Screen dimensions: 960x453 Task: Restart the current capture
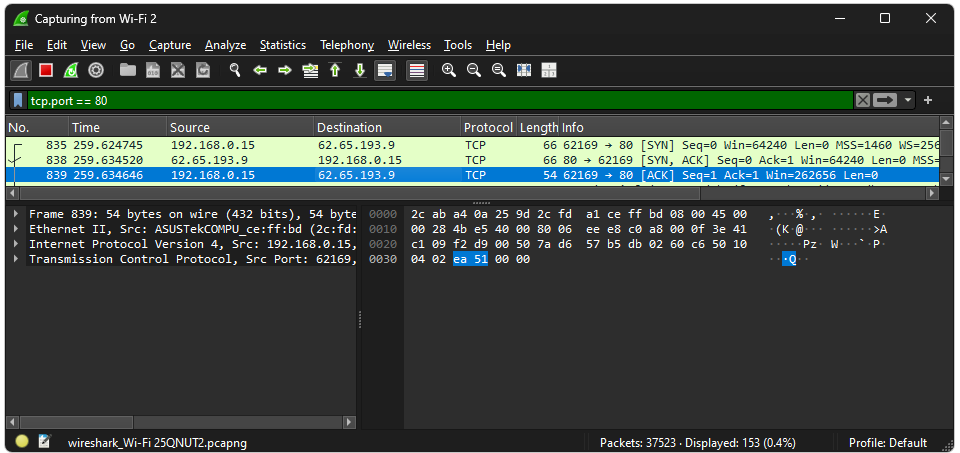coord(71,70)
